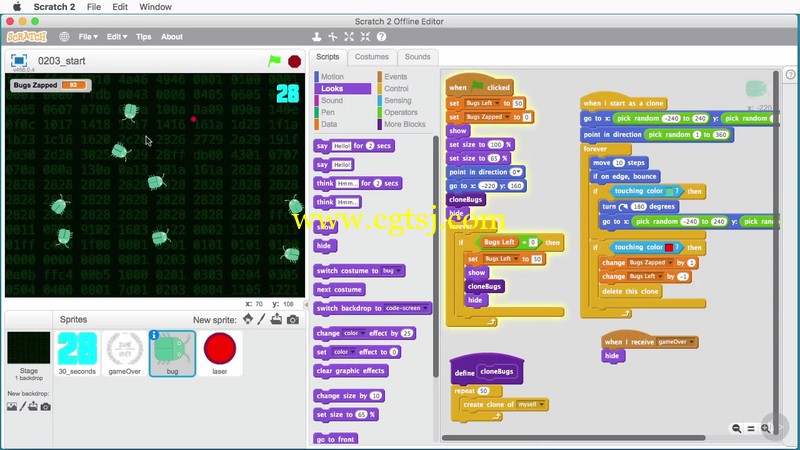Open macOS Edit menu
The height and width of the screenshot is (450, 800).
[x=120, y=7]
